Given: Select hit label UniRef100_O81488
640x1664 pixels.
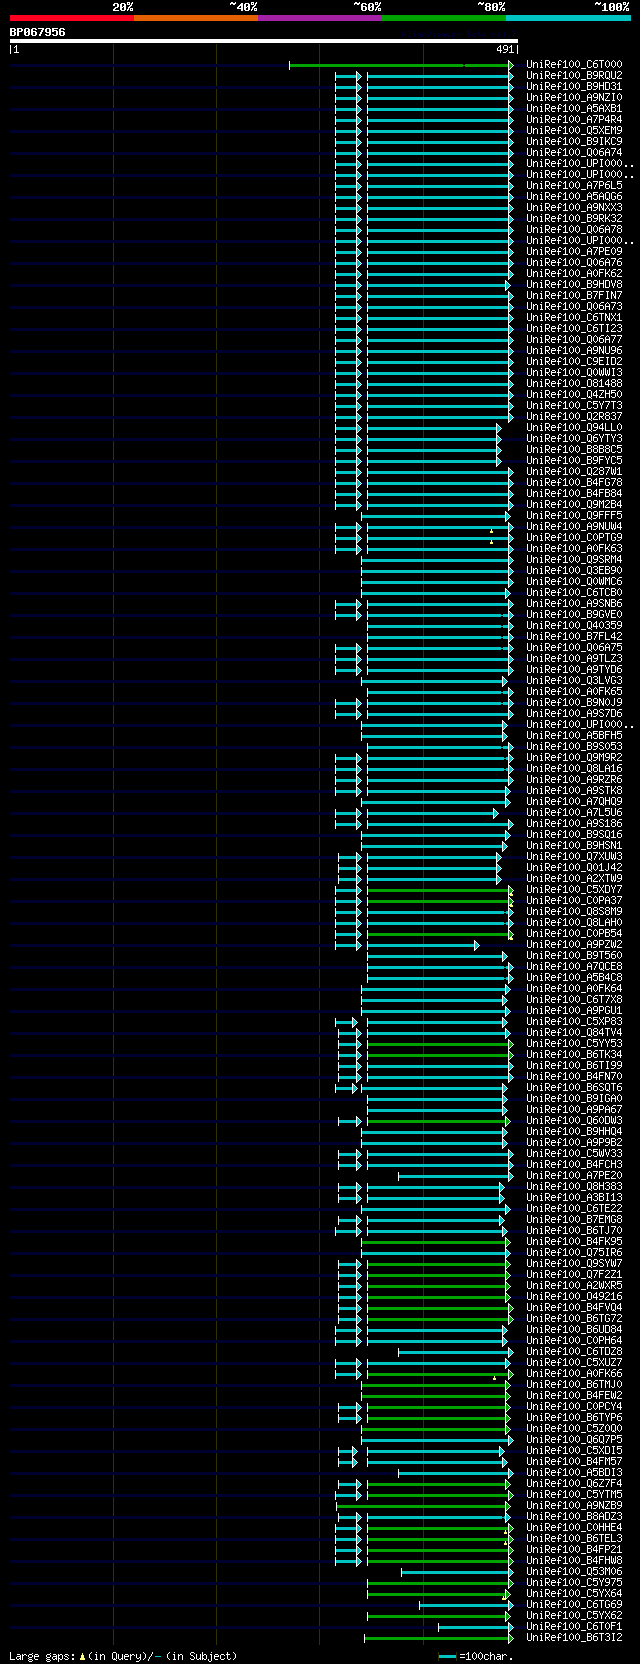Looking at the screenshot, I should [x=574, y=384].
